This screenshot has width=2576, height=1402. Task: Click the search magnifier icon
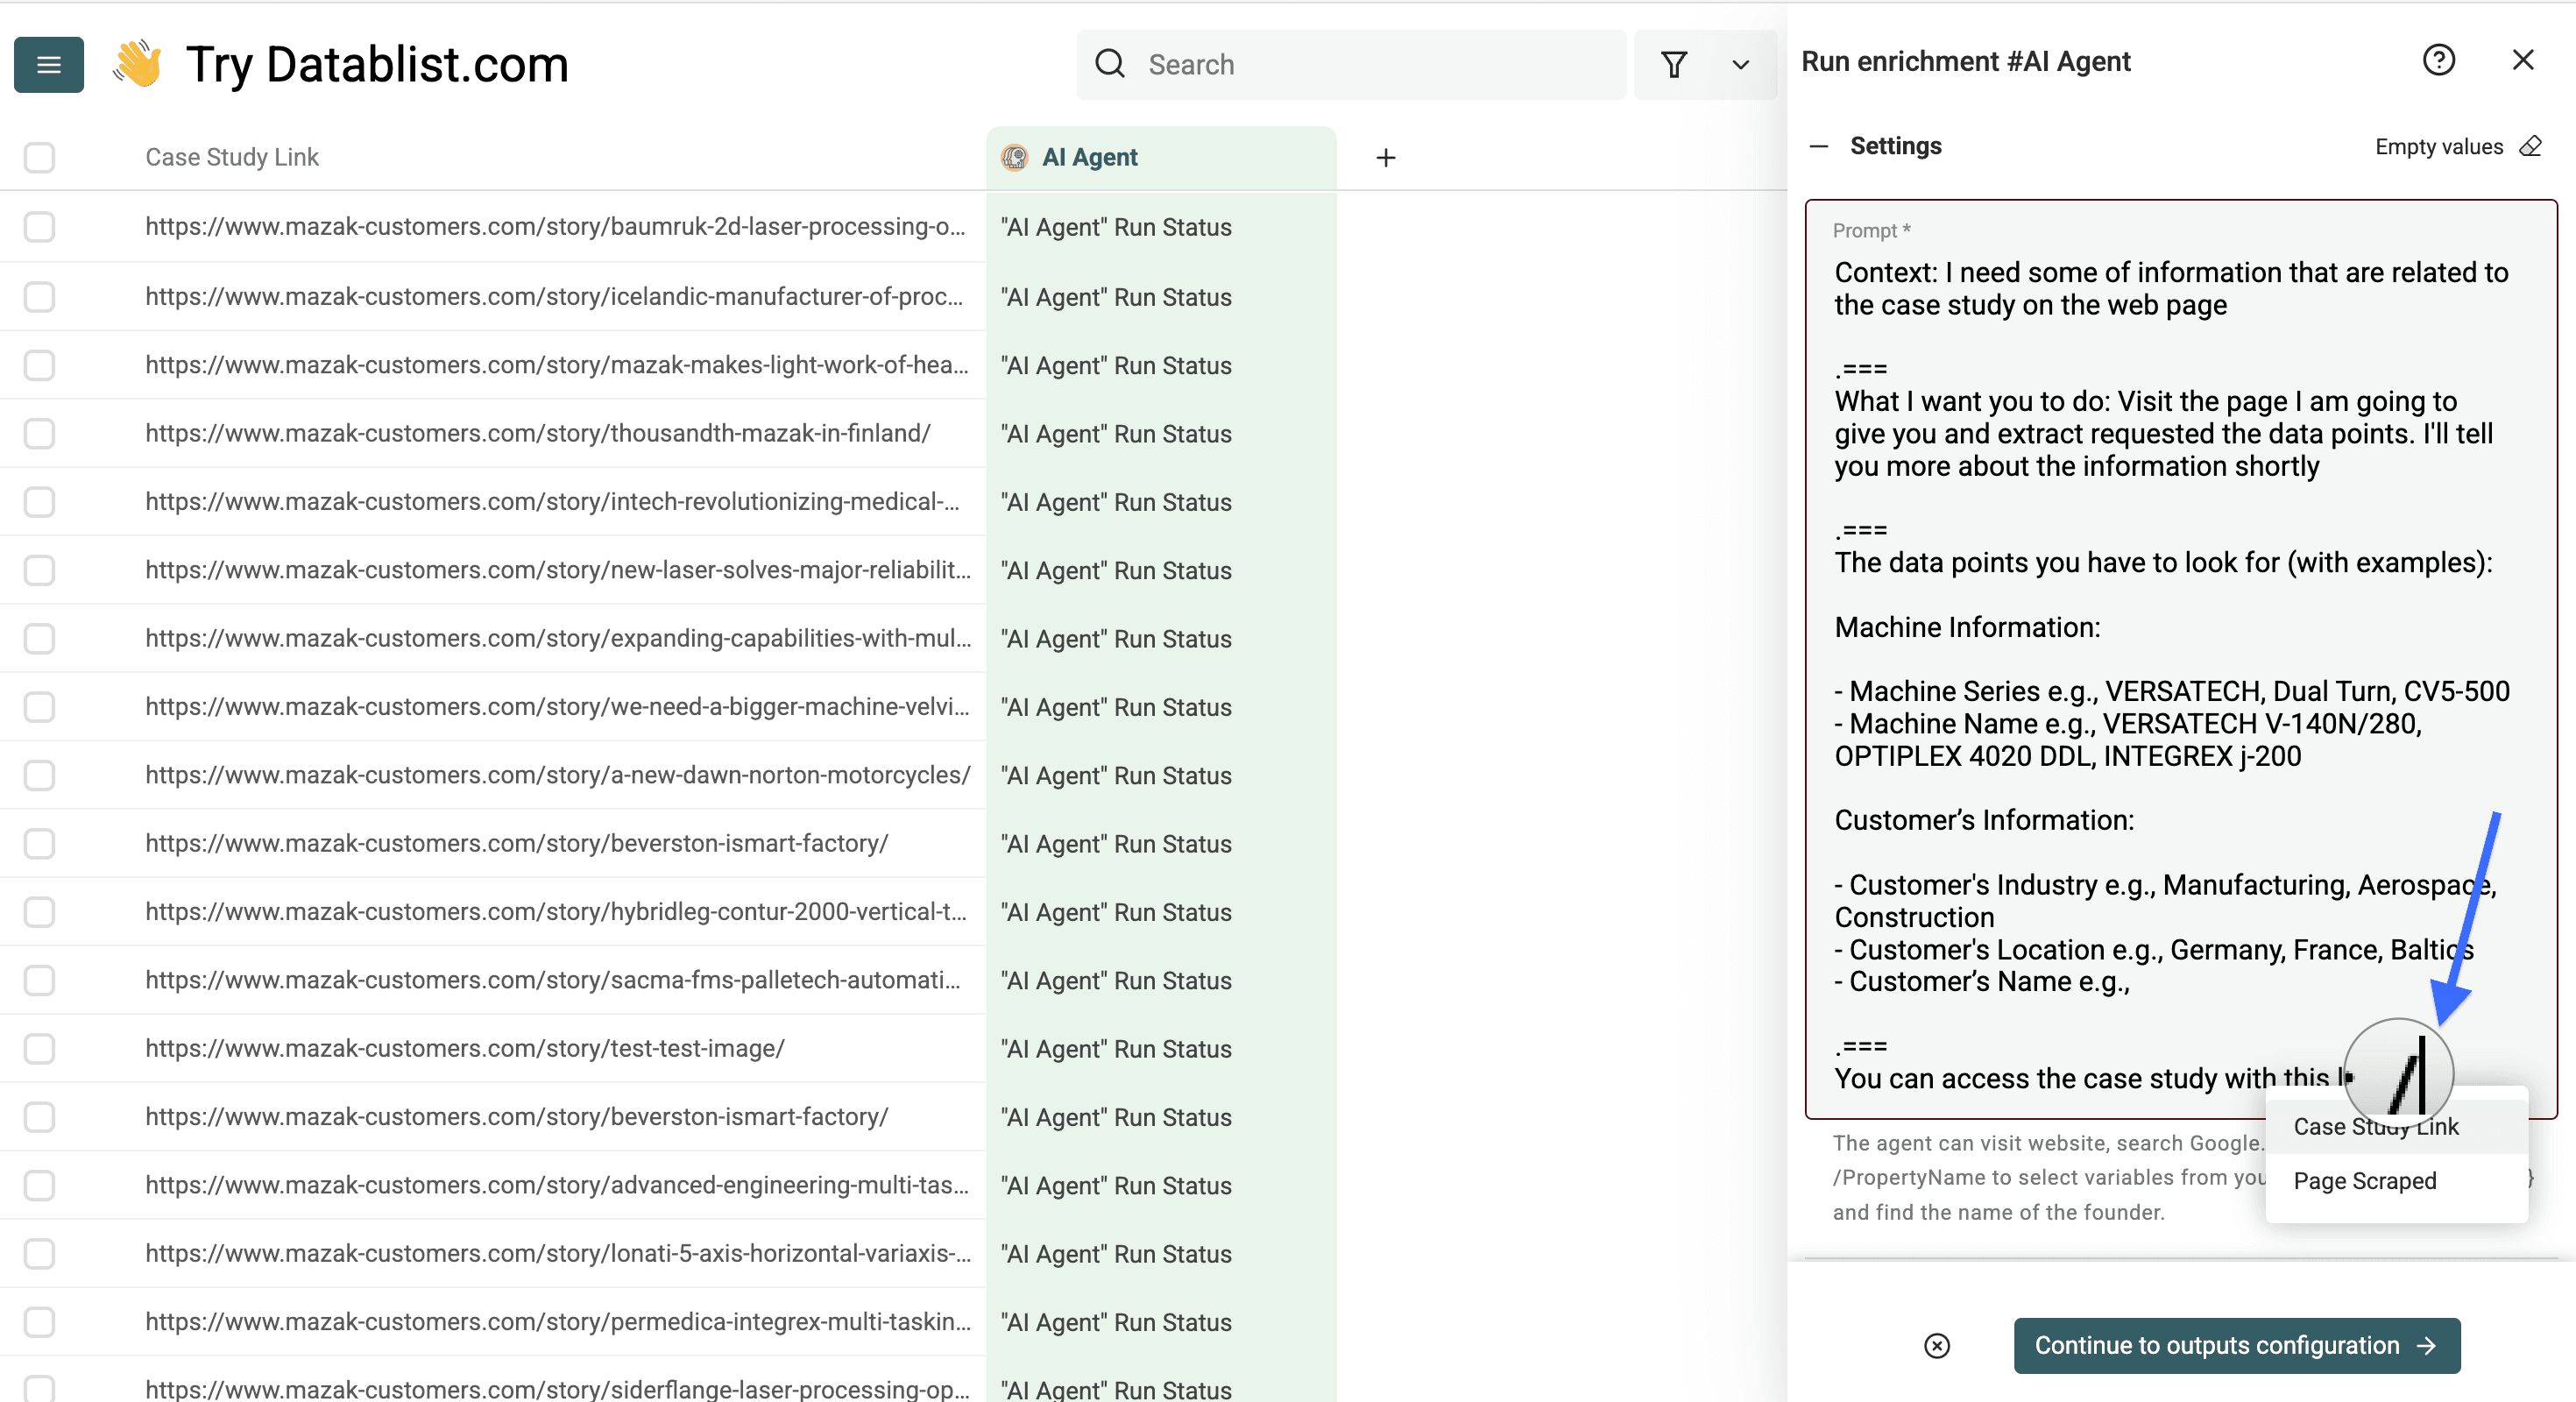(x=1110, y=63)
